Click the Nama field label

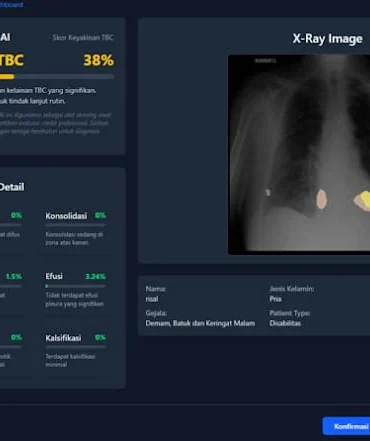156,289
